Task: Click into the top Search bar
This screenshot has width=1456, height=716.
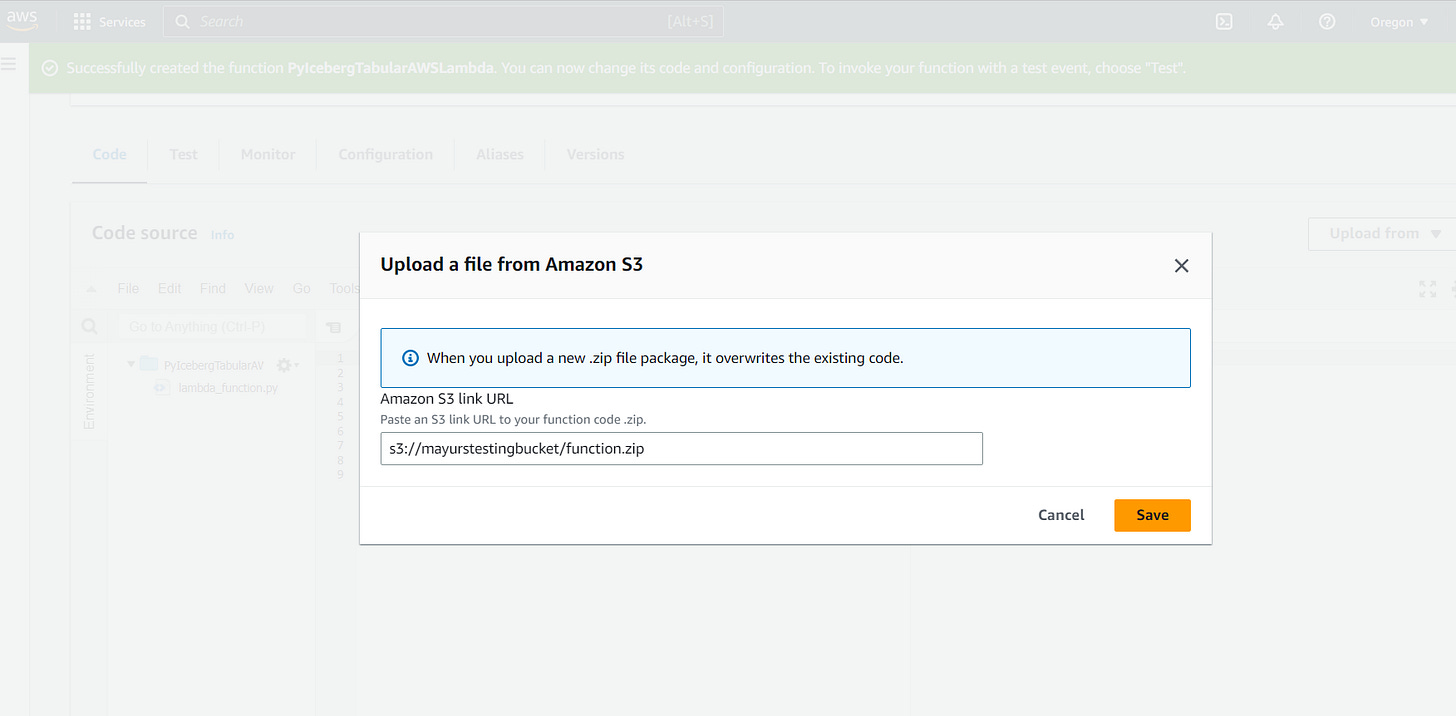Action: tap(443, 21)
